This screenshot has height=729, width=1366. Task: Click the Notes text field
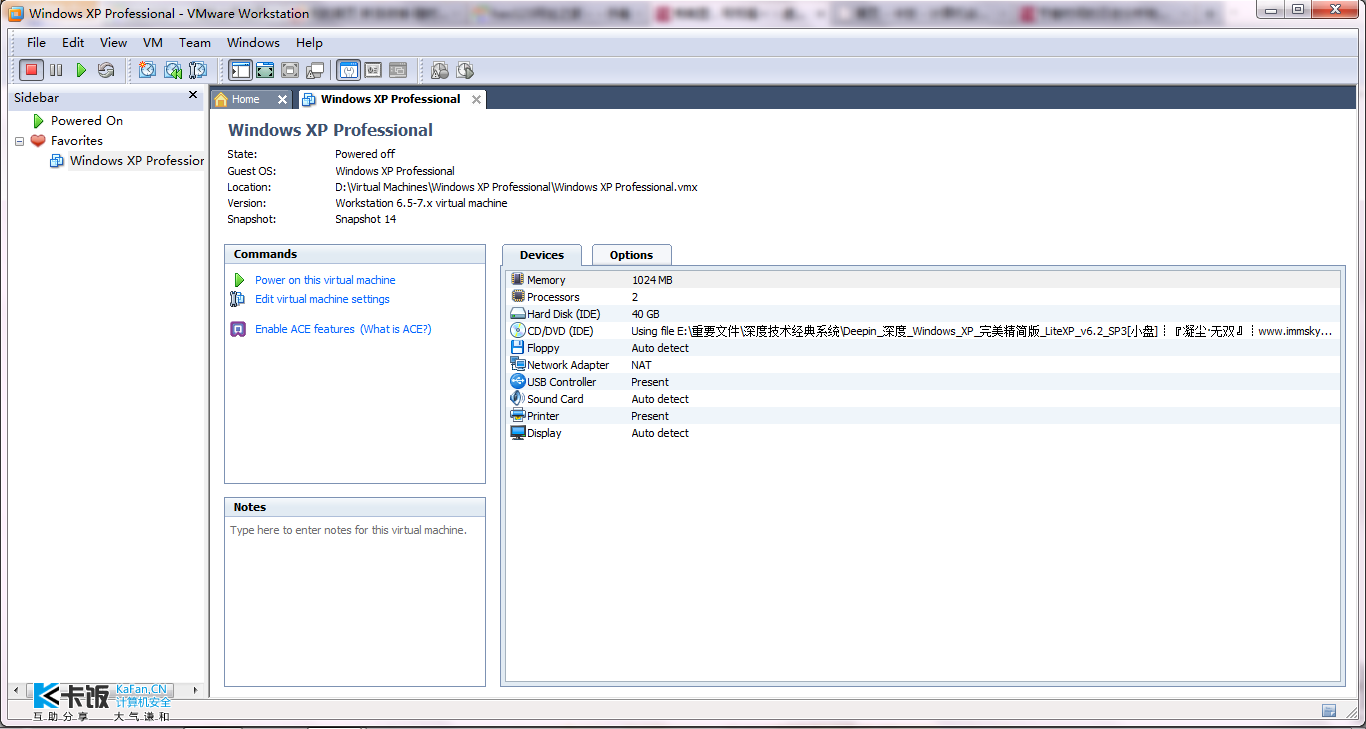click(355, 602)
